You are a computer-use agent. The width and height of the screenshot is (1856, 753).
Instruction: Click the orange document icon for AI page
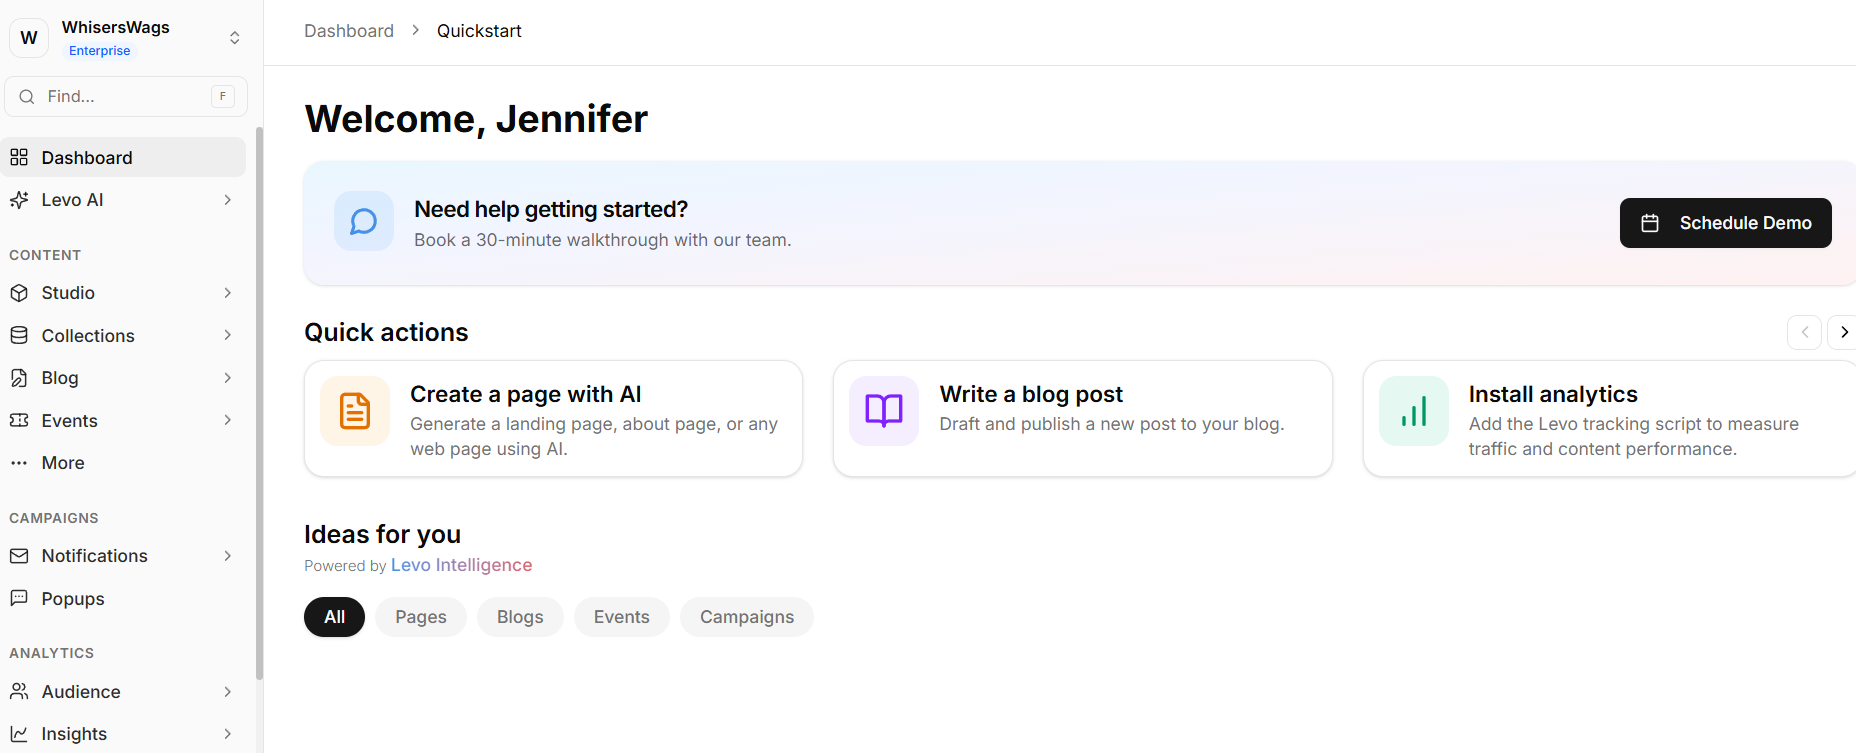click(355, 411)
